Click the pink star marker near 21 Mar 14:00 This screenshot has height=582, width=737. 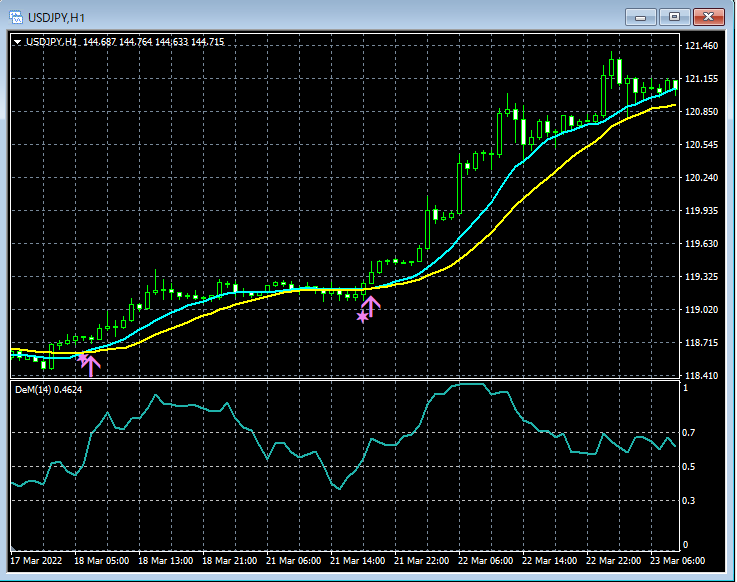(362, 317)
